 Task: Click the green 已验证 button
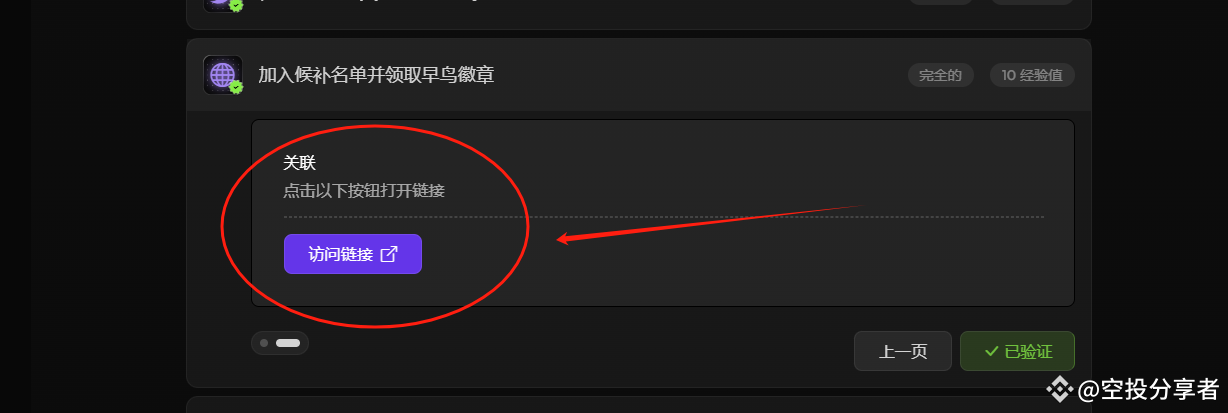[x=1017, y=351]
